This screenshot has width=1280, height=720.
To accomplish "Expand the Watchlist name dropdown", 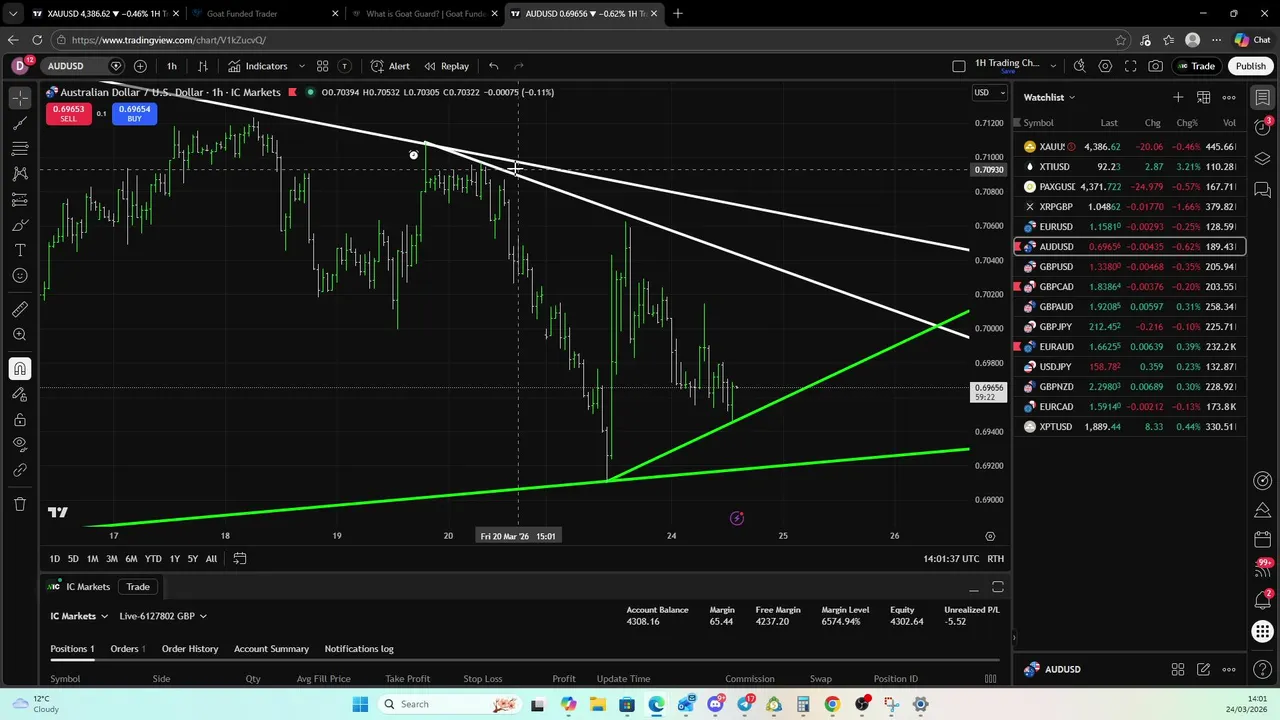I will 1049,97.
